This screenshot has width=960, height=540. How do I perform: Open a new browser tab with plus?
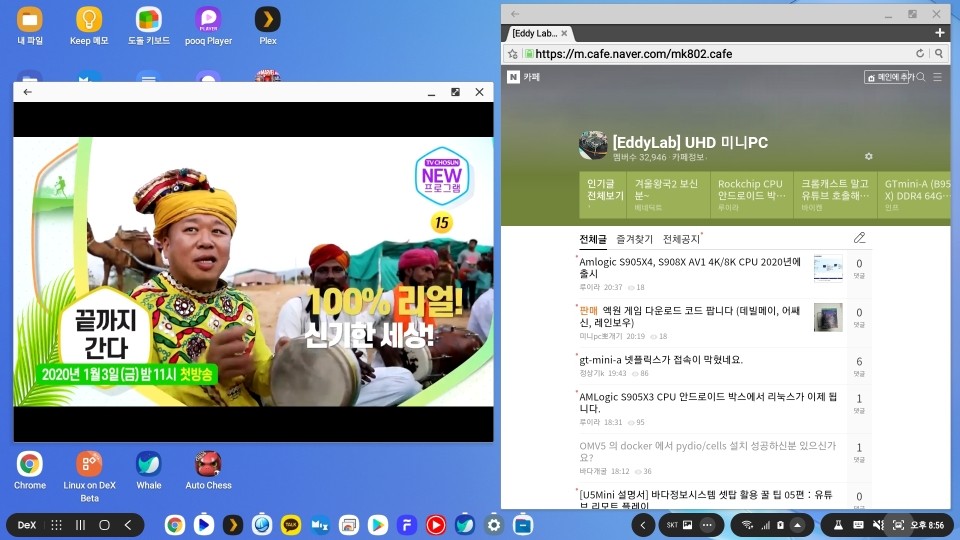click(x=940, y=32)
